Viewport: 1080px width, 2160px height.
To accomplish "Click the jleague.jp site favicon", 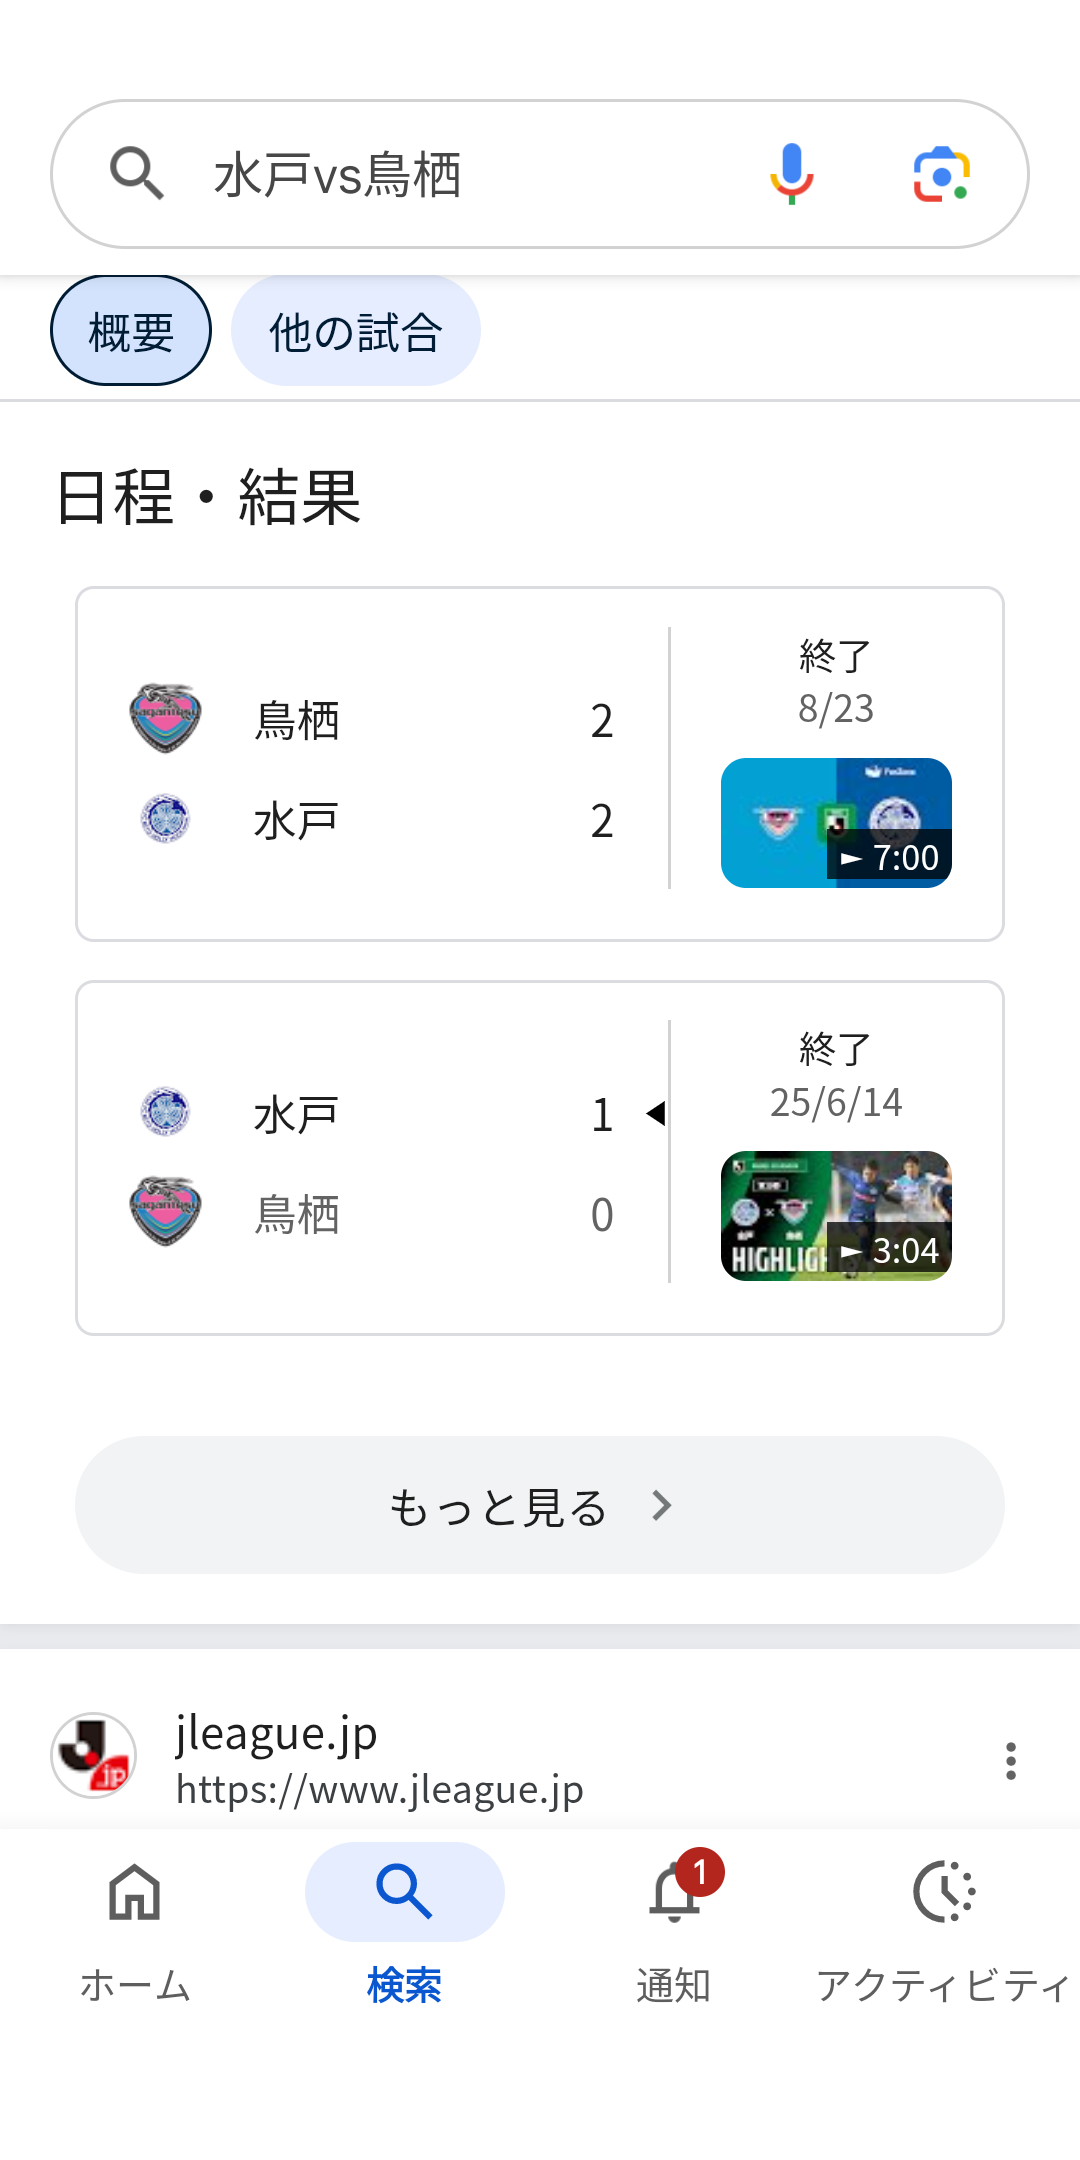I will pos(94,1755).
